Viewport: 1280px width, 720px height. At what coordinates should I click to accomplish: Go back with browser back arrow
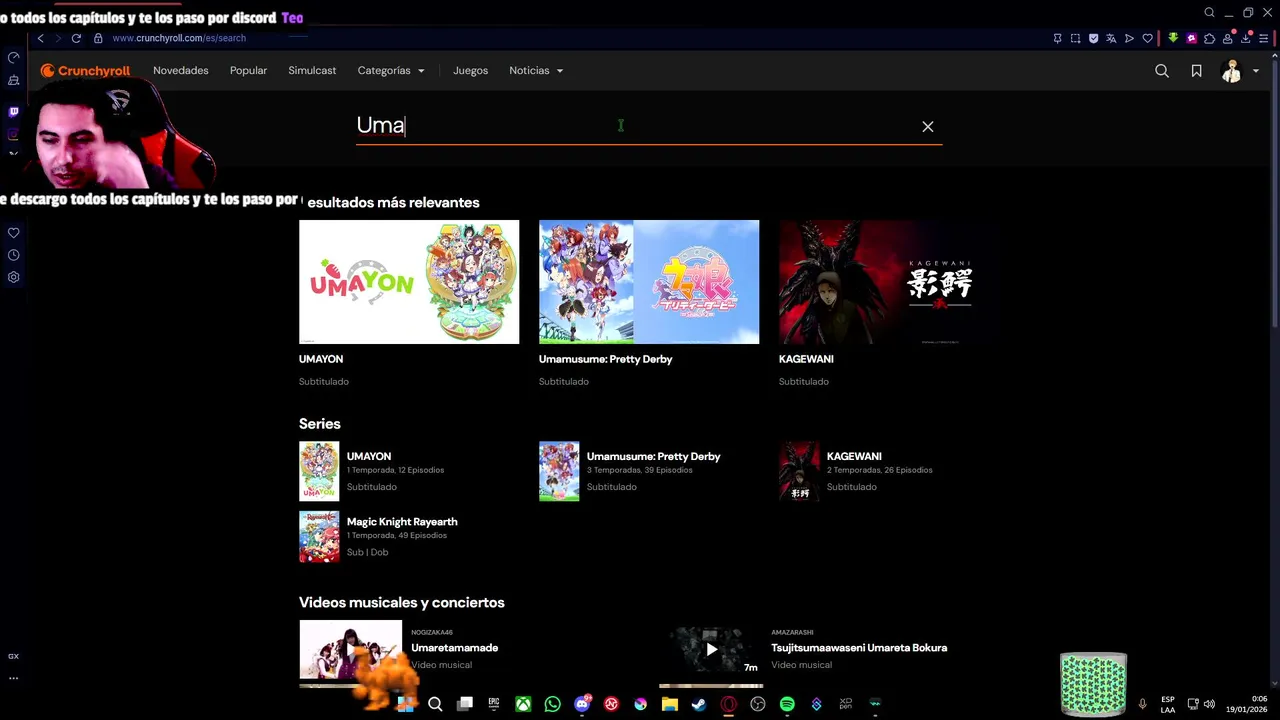[x=40, y=38]
